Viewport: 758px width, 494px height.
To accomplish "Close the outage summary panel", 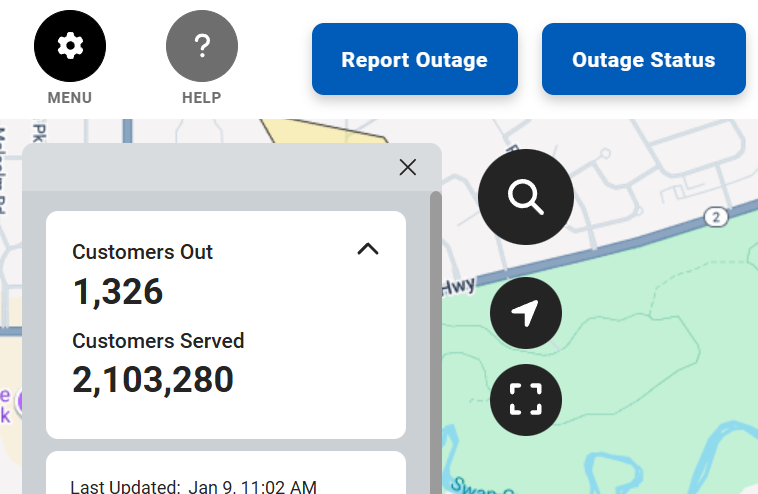I will (x=407, y=167).
